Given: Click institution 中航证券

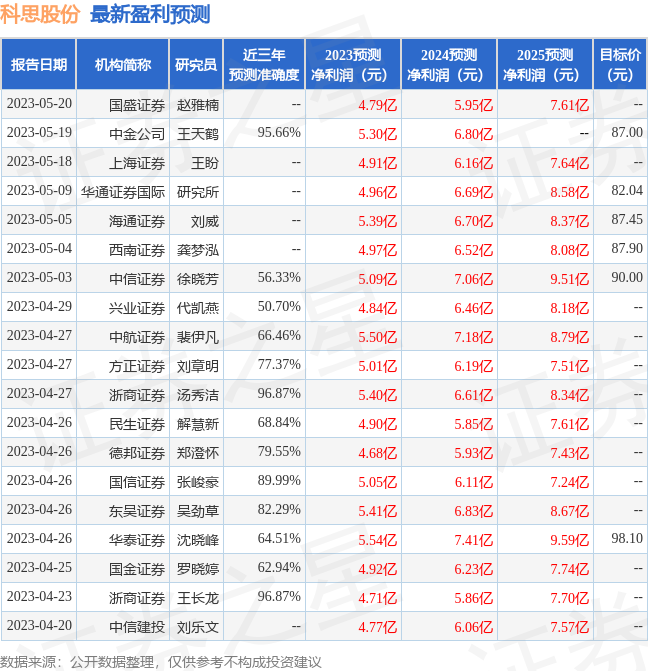Looking at the screenshot, I should [137, 337].
